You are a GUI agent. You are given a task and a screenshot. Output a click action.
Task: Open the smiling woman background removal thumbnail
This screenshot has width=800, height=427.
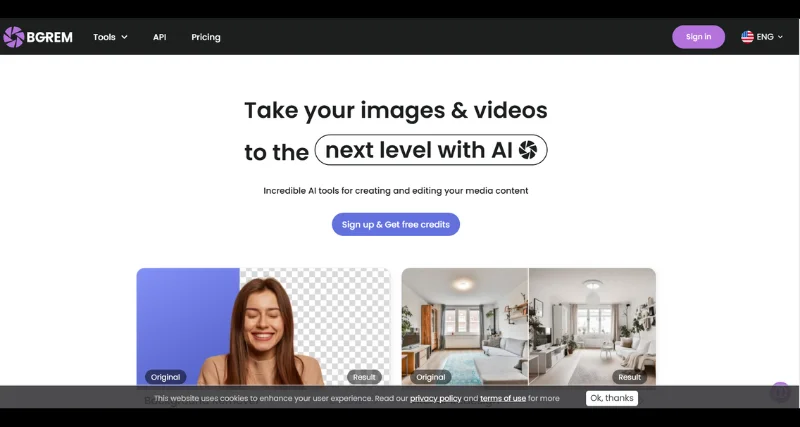pyautogui.click(x=263, y=325)
